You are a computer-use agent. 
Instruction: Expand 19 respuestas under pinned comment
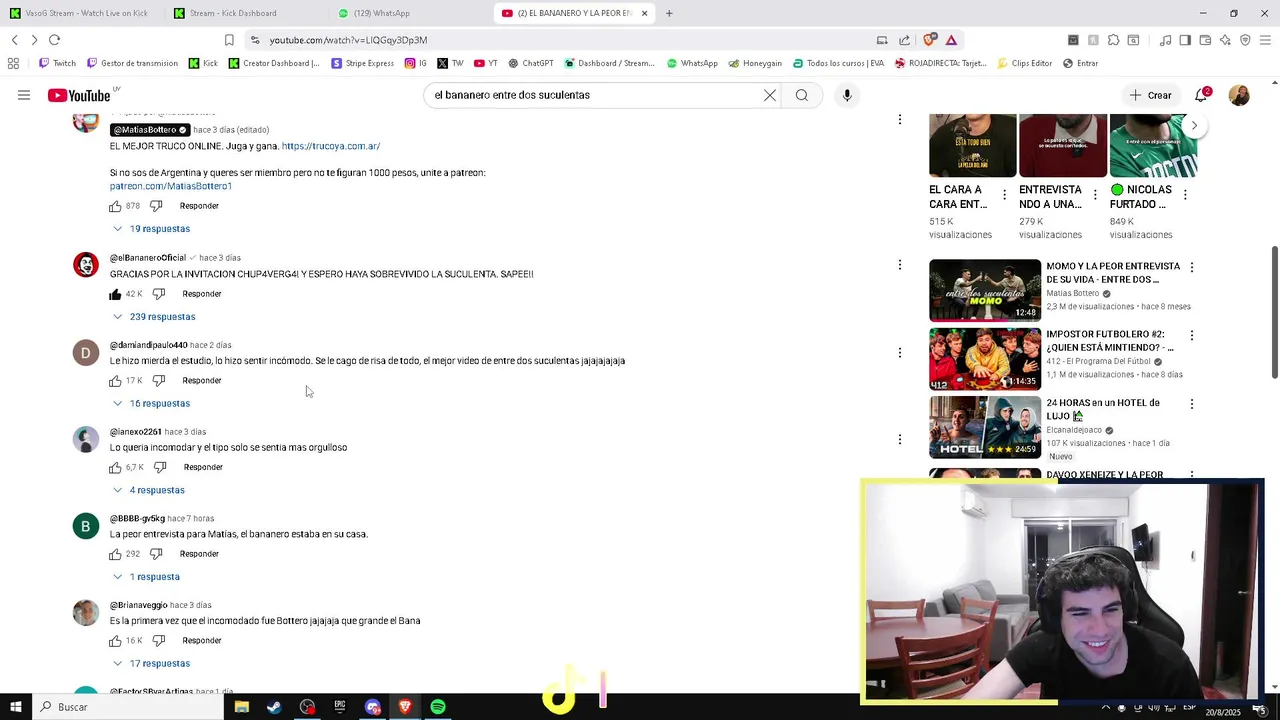[151, 229]
